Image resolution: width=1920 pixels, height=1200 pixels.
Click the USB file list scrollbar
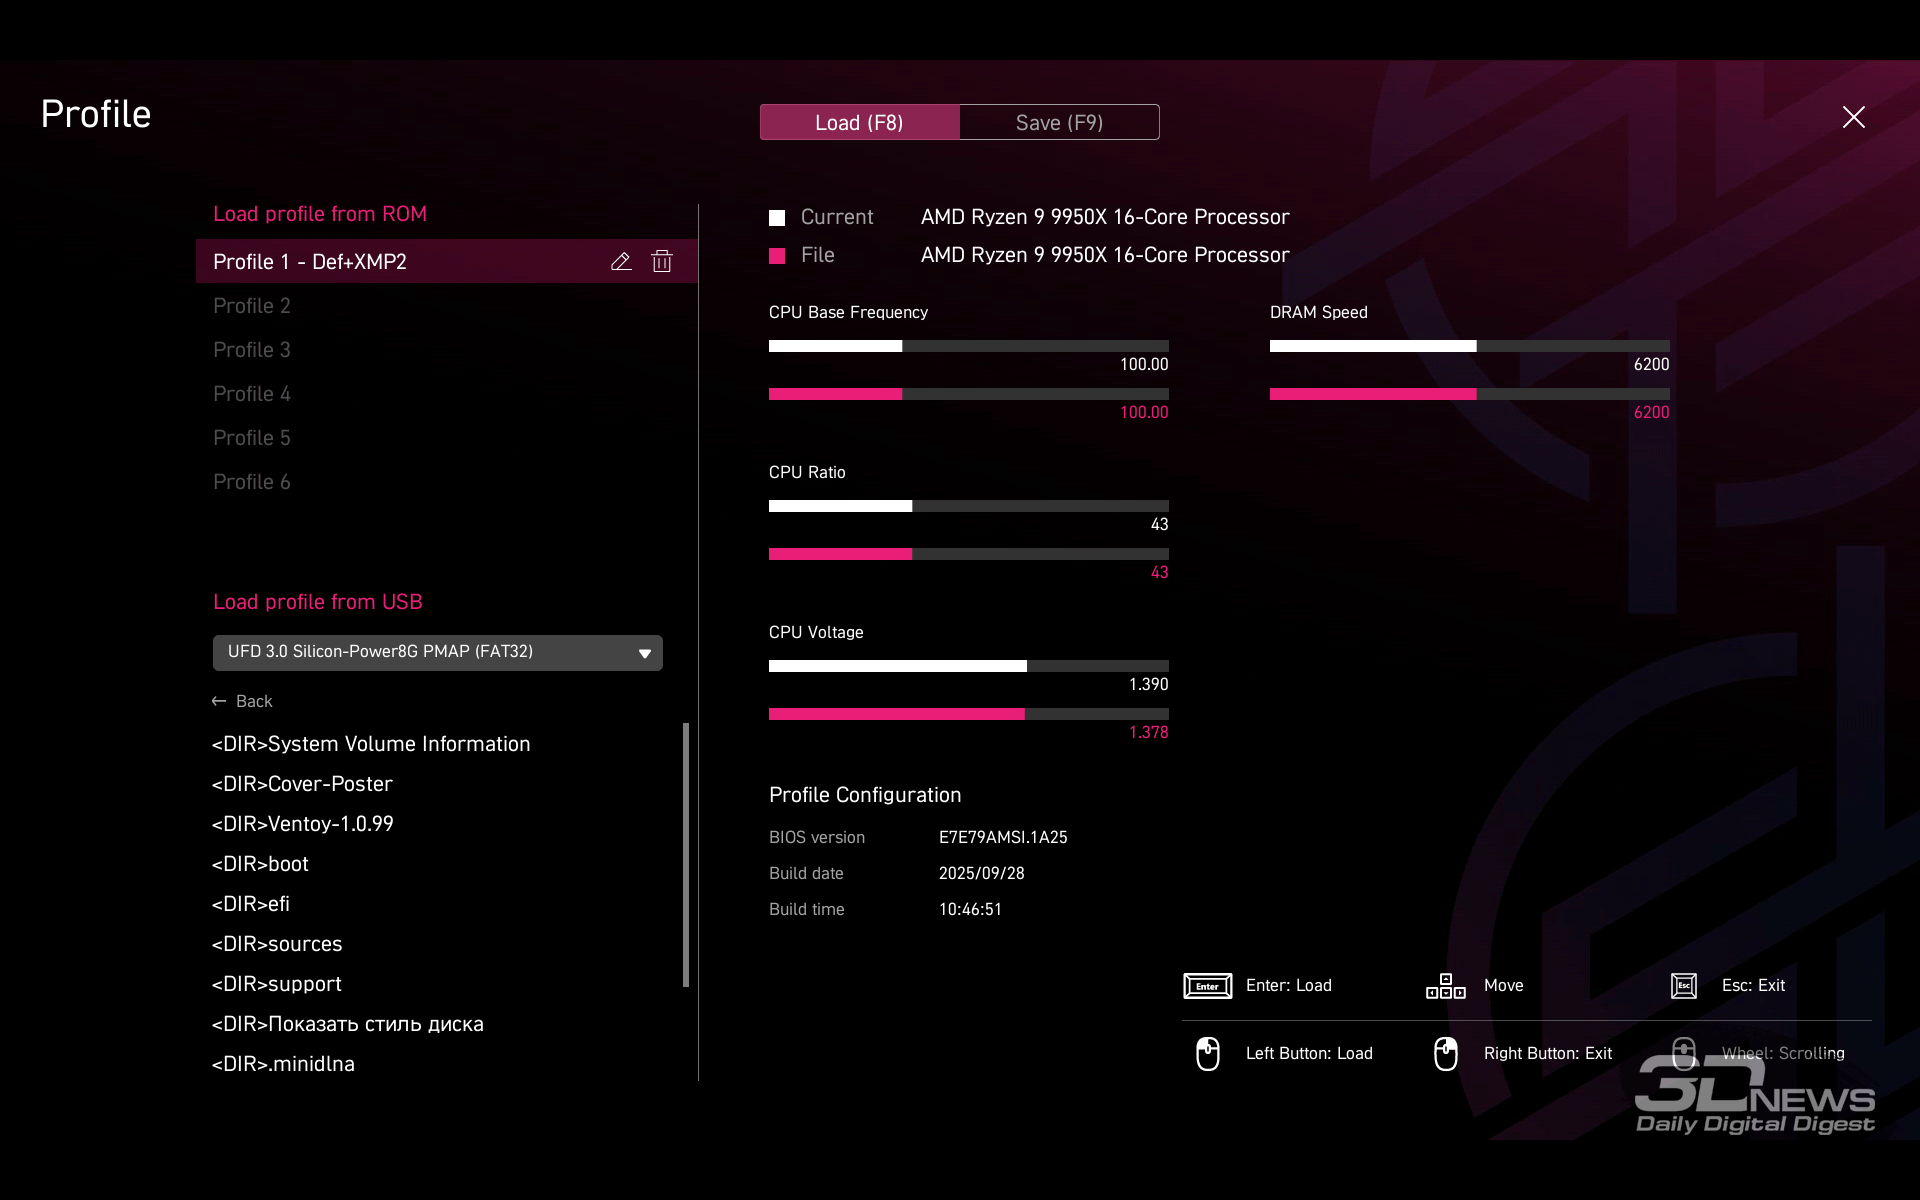[x=686, y=855]
